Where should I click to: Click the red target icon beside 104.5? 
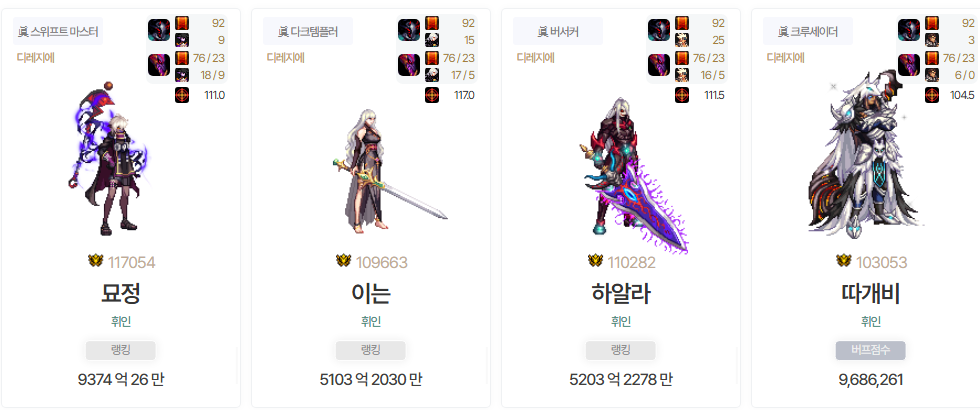[x=932, y=96]
